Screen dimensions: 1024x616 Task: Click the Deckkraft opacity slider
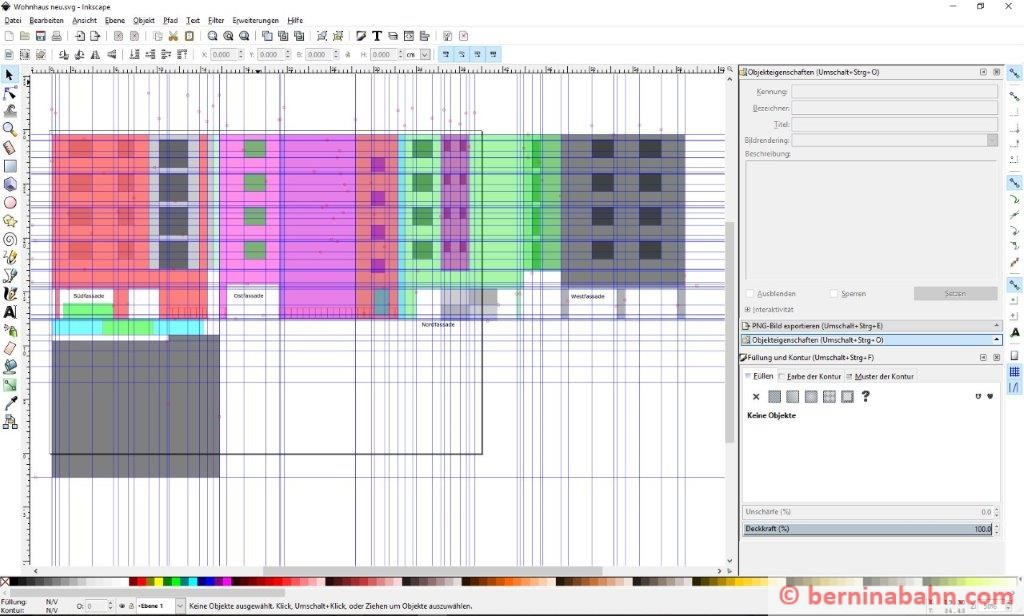[868, 529]
